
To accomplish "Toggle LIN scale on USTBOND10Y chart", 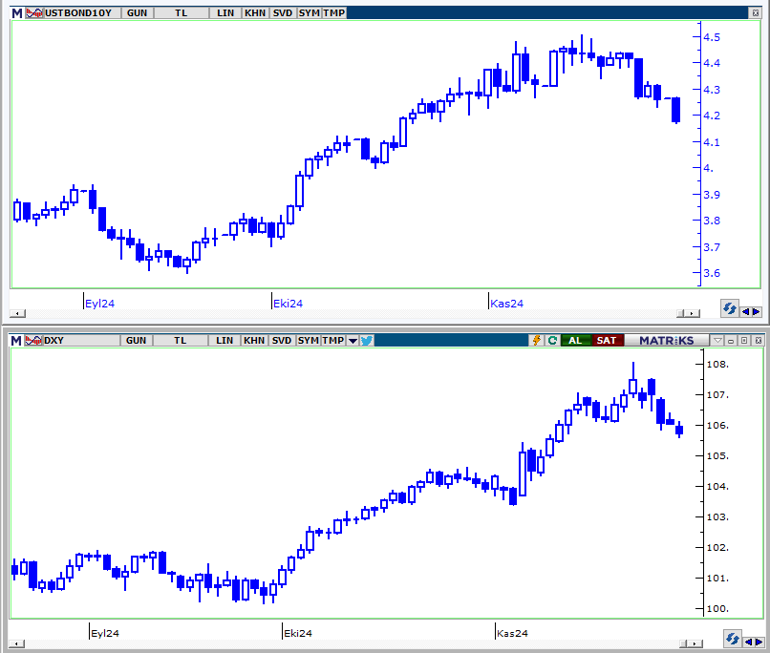I will click(x=225, y=14).
